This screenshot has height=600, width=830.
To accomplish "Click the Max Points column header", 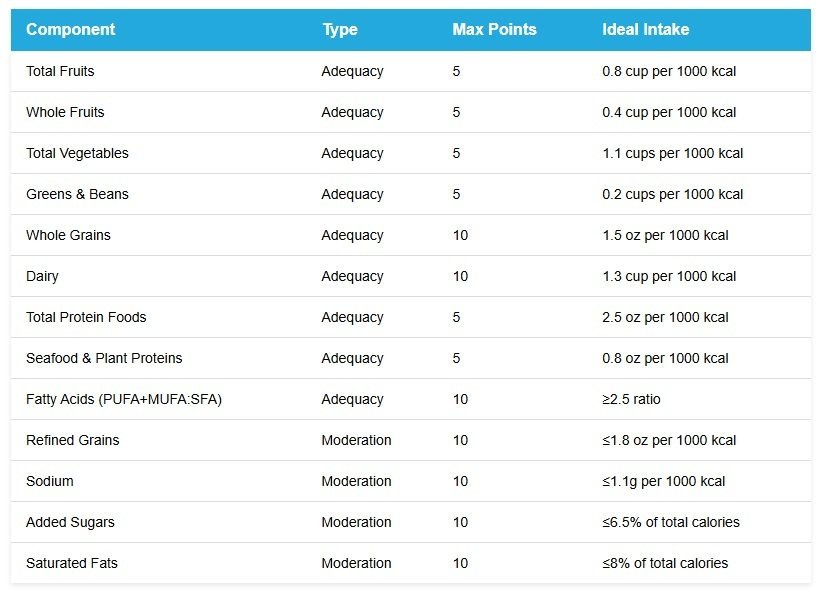I will coord(494,30).
